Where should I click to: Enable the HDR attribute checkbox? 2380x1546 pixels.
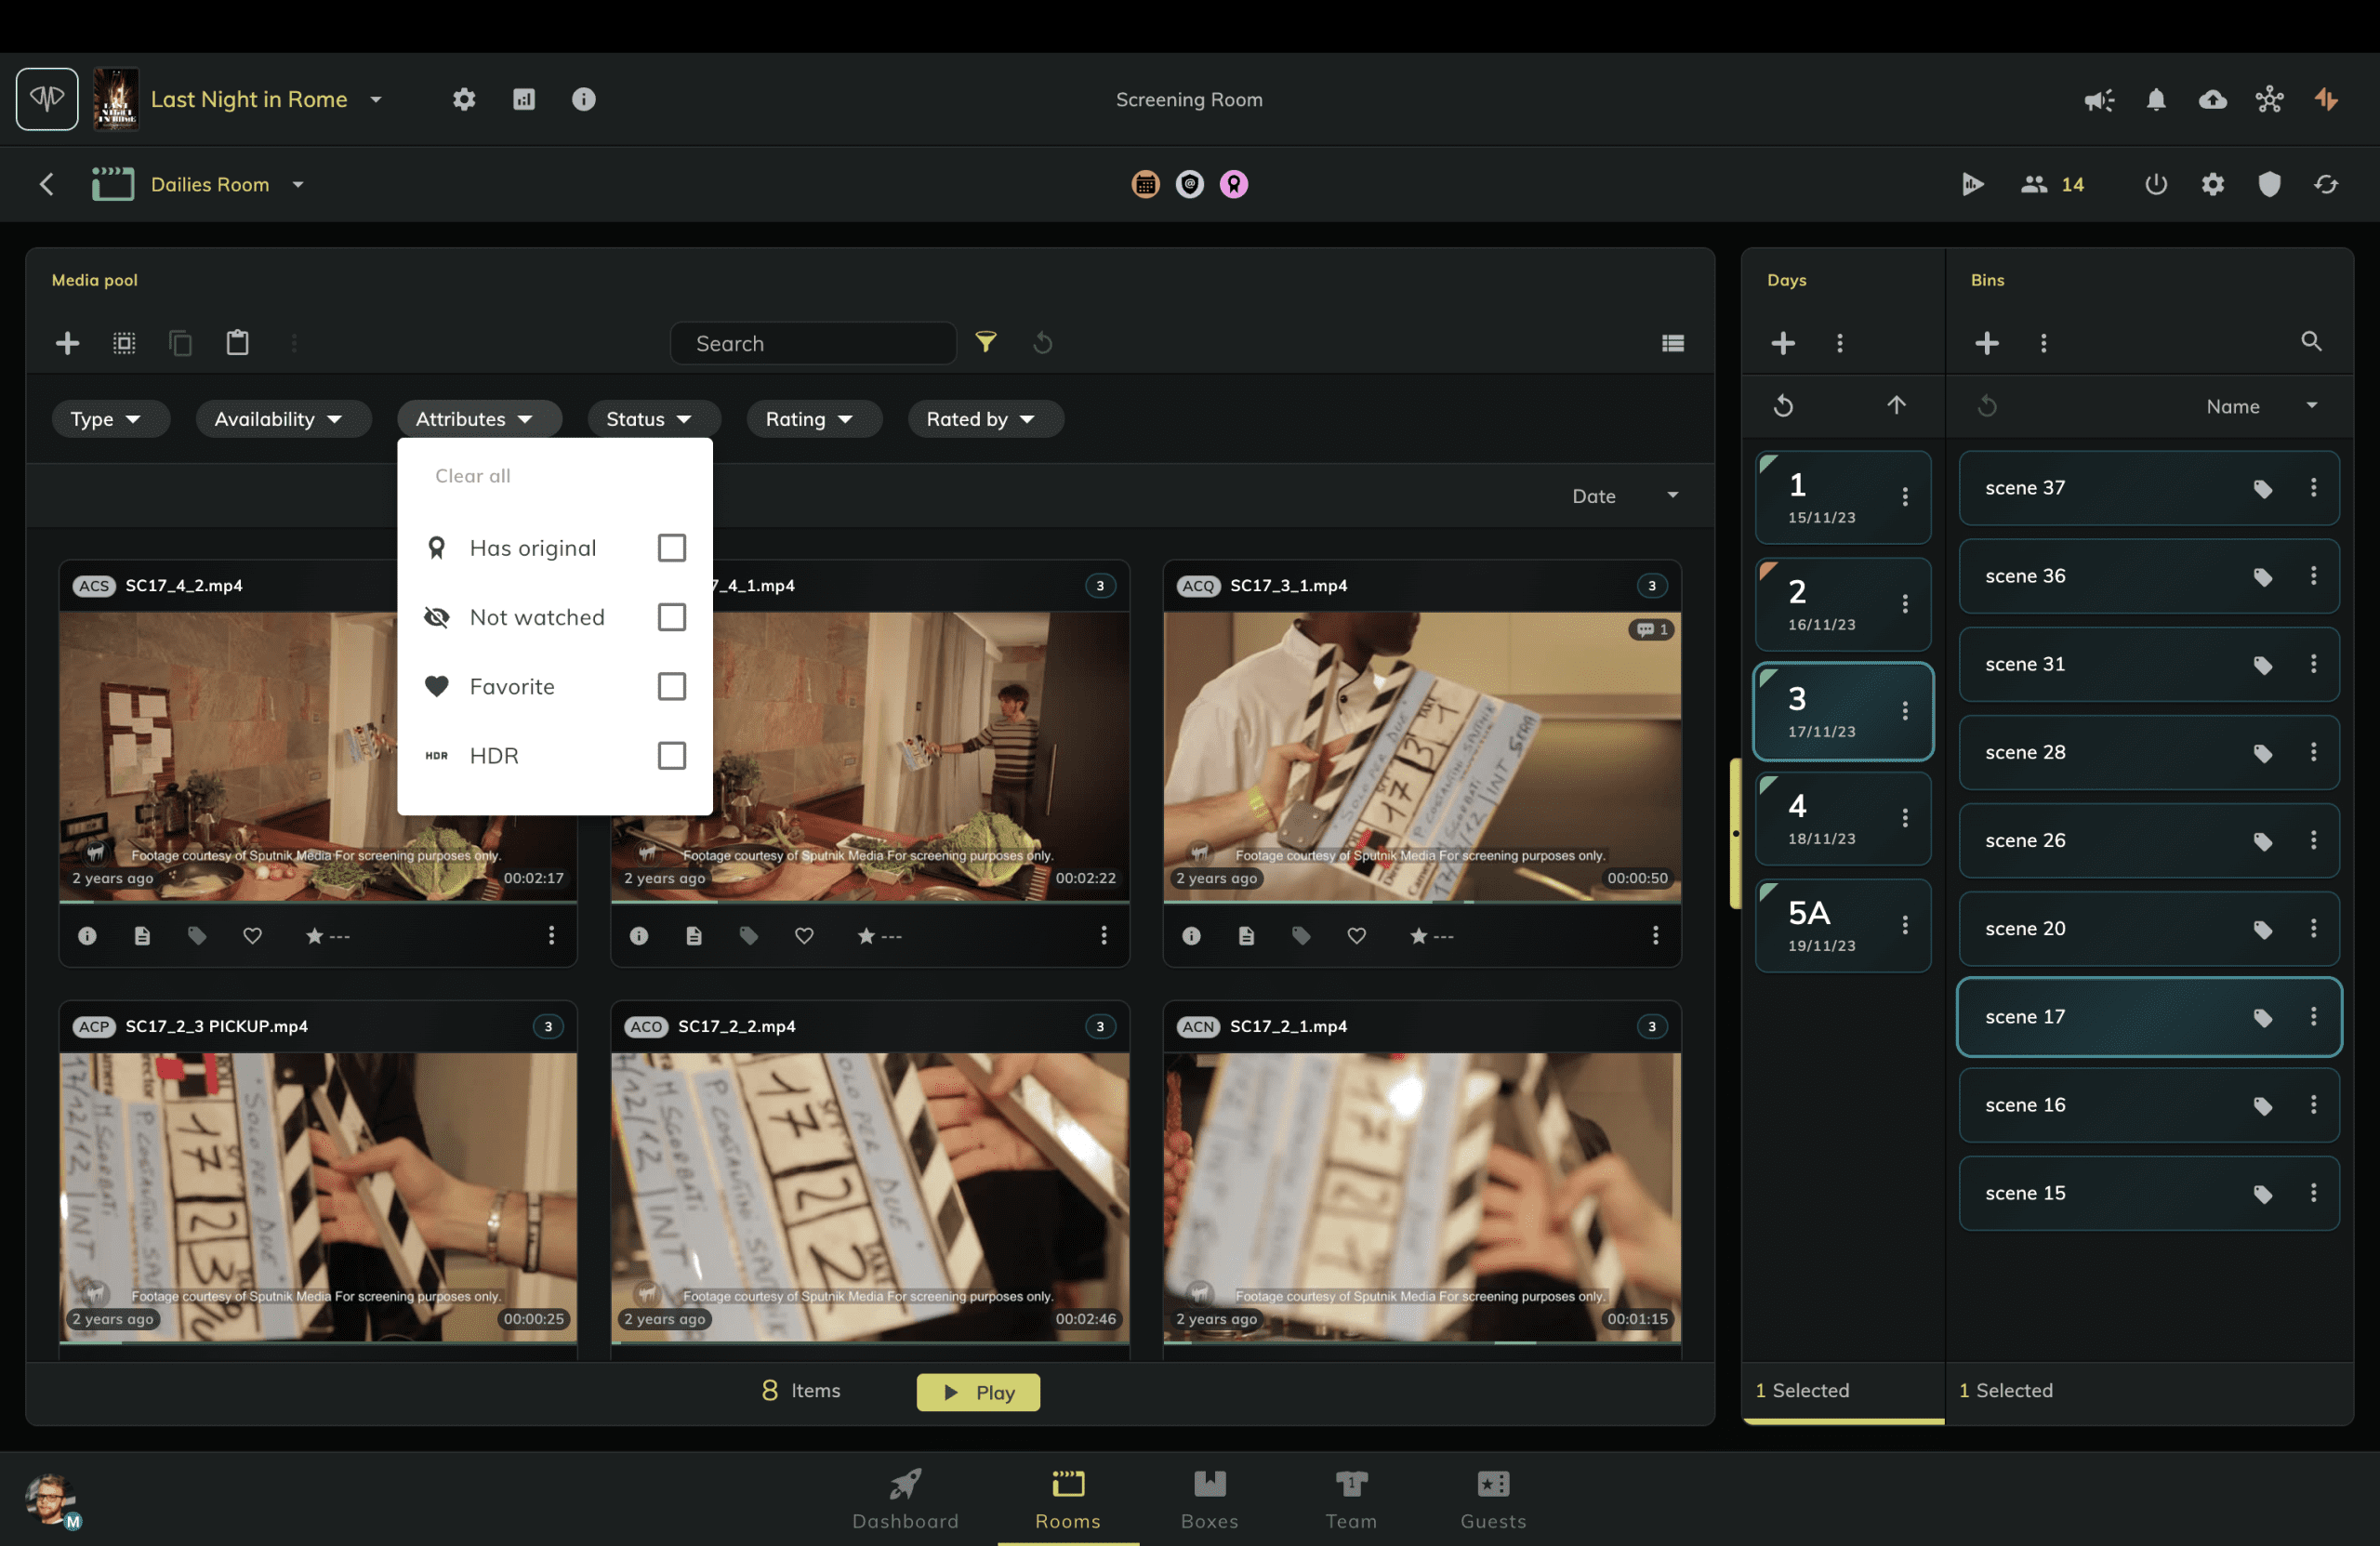point(671,755)
